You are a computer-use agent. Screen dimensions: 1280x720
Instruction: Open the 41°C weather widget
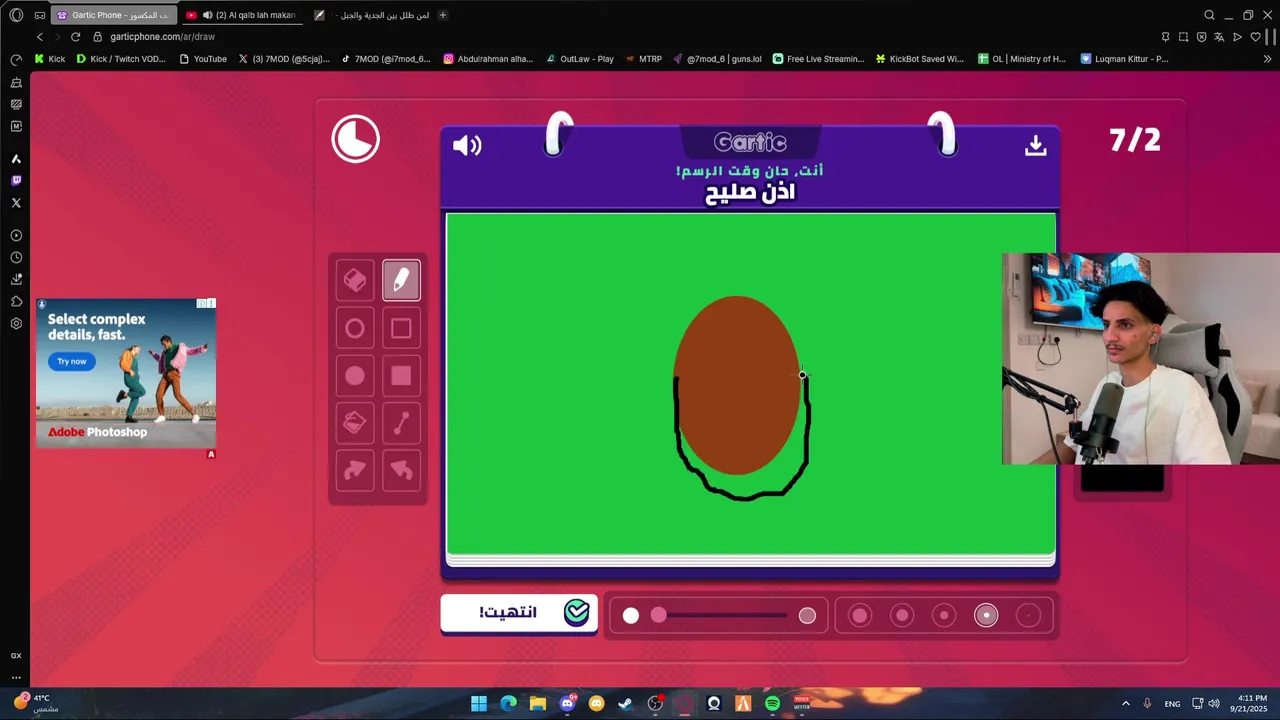coord(35,703)
